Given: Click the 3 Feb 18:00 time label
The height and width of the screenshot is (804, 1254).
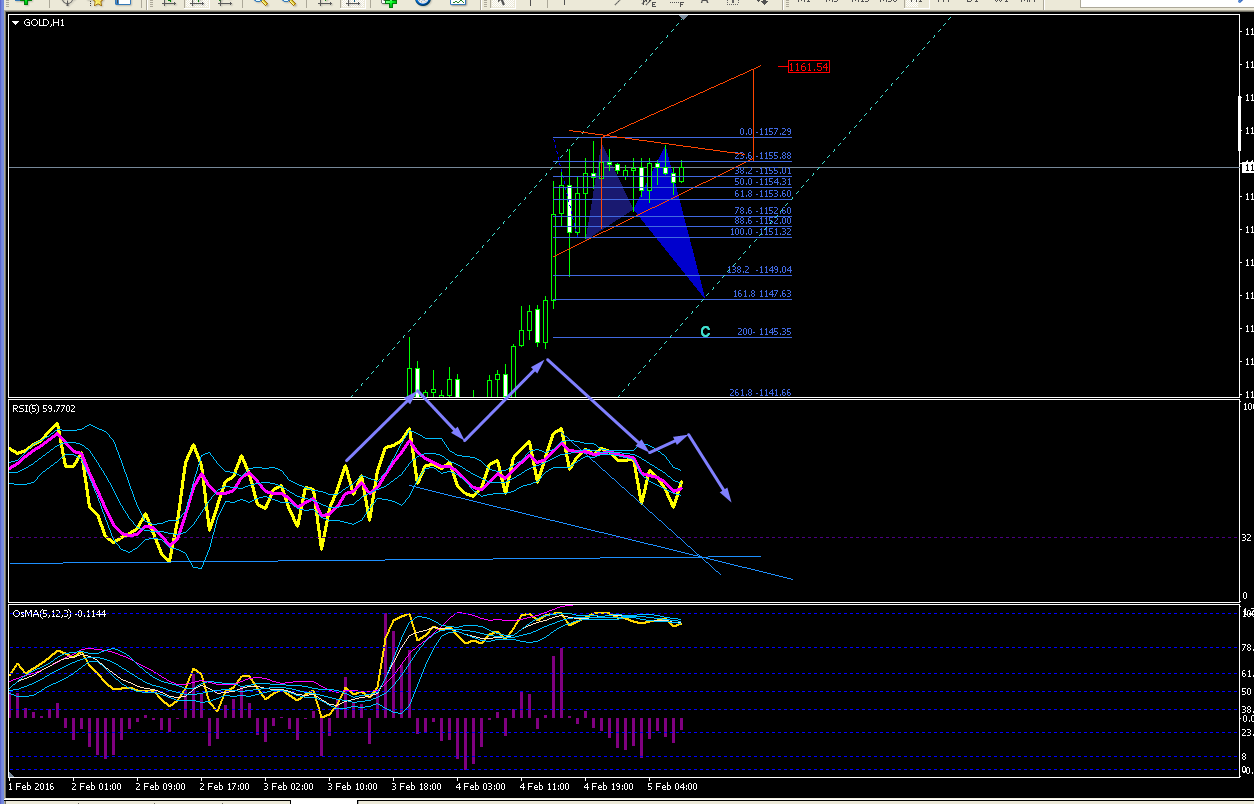Looking at the screenshot, I should (417, 787).
